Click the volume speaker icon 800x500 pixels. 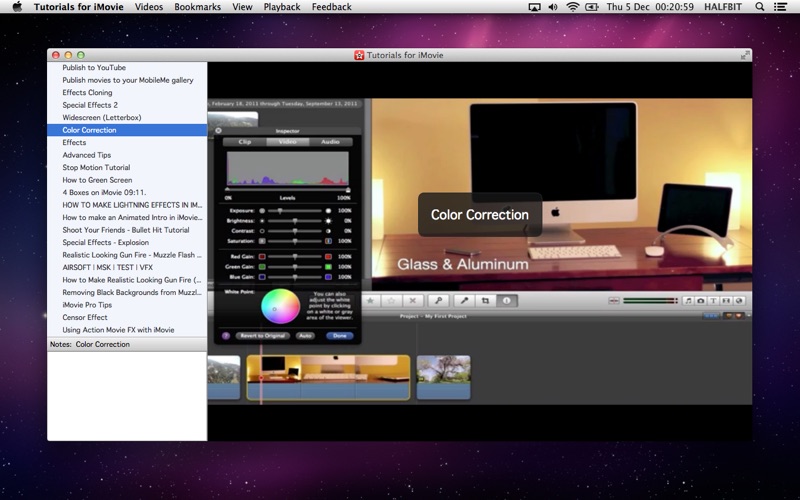(x=553, y=7)
